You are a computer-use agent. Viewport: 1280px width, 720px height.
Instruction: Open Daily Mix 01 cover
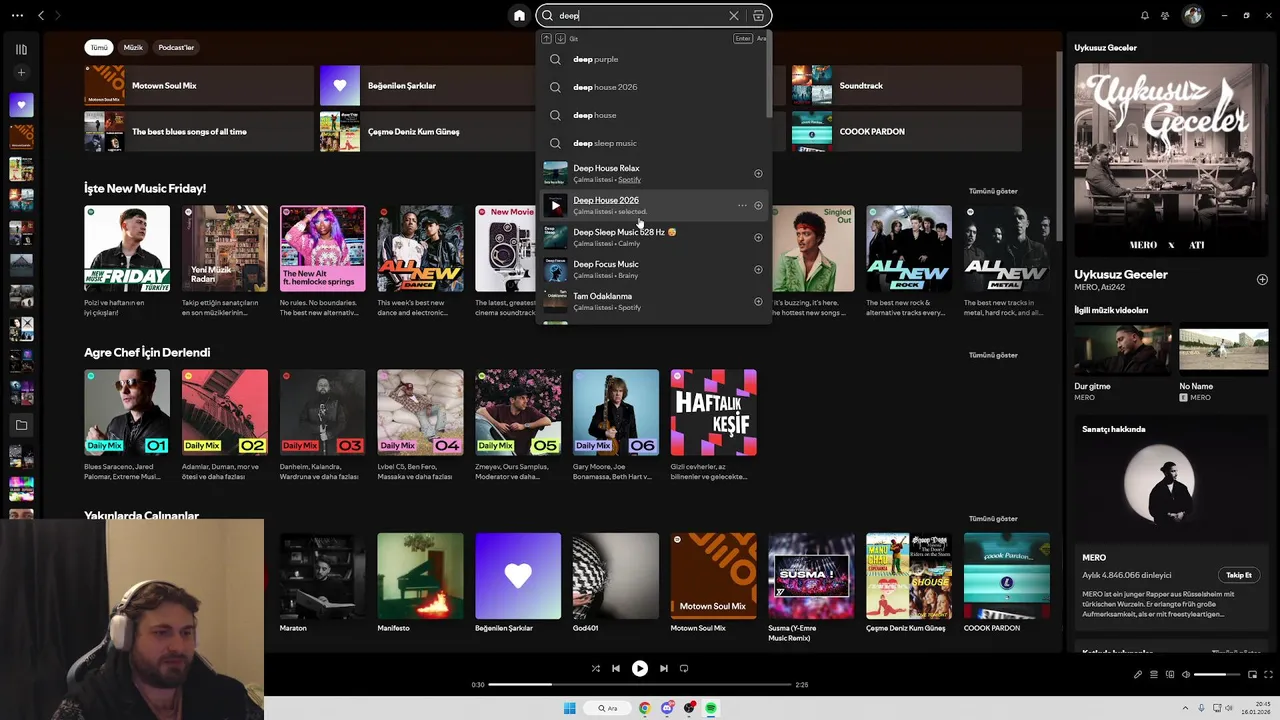click(127, 413)
